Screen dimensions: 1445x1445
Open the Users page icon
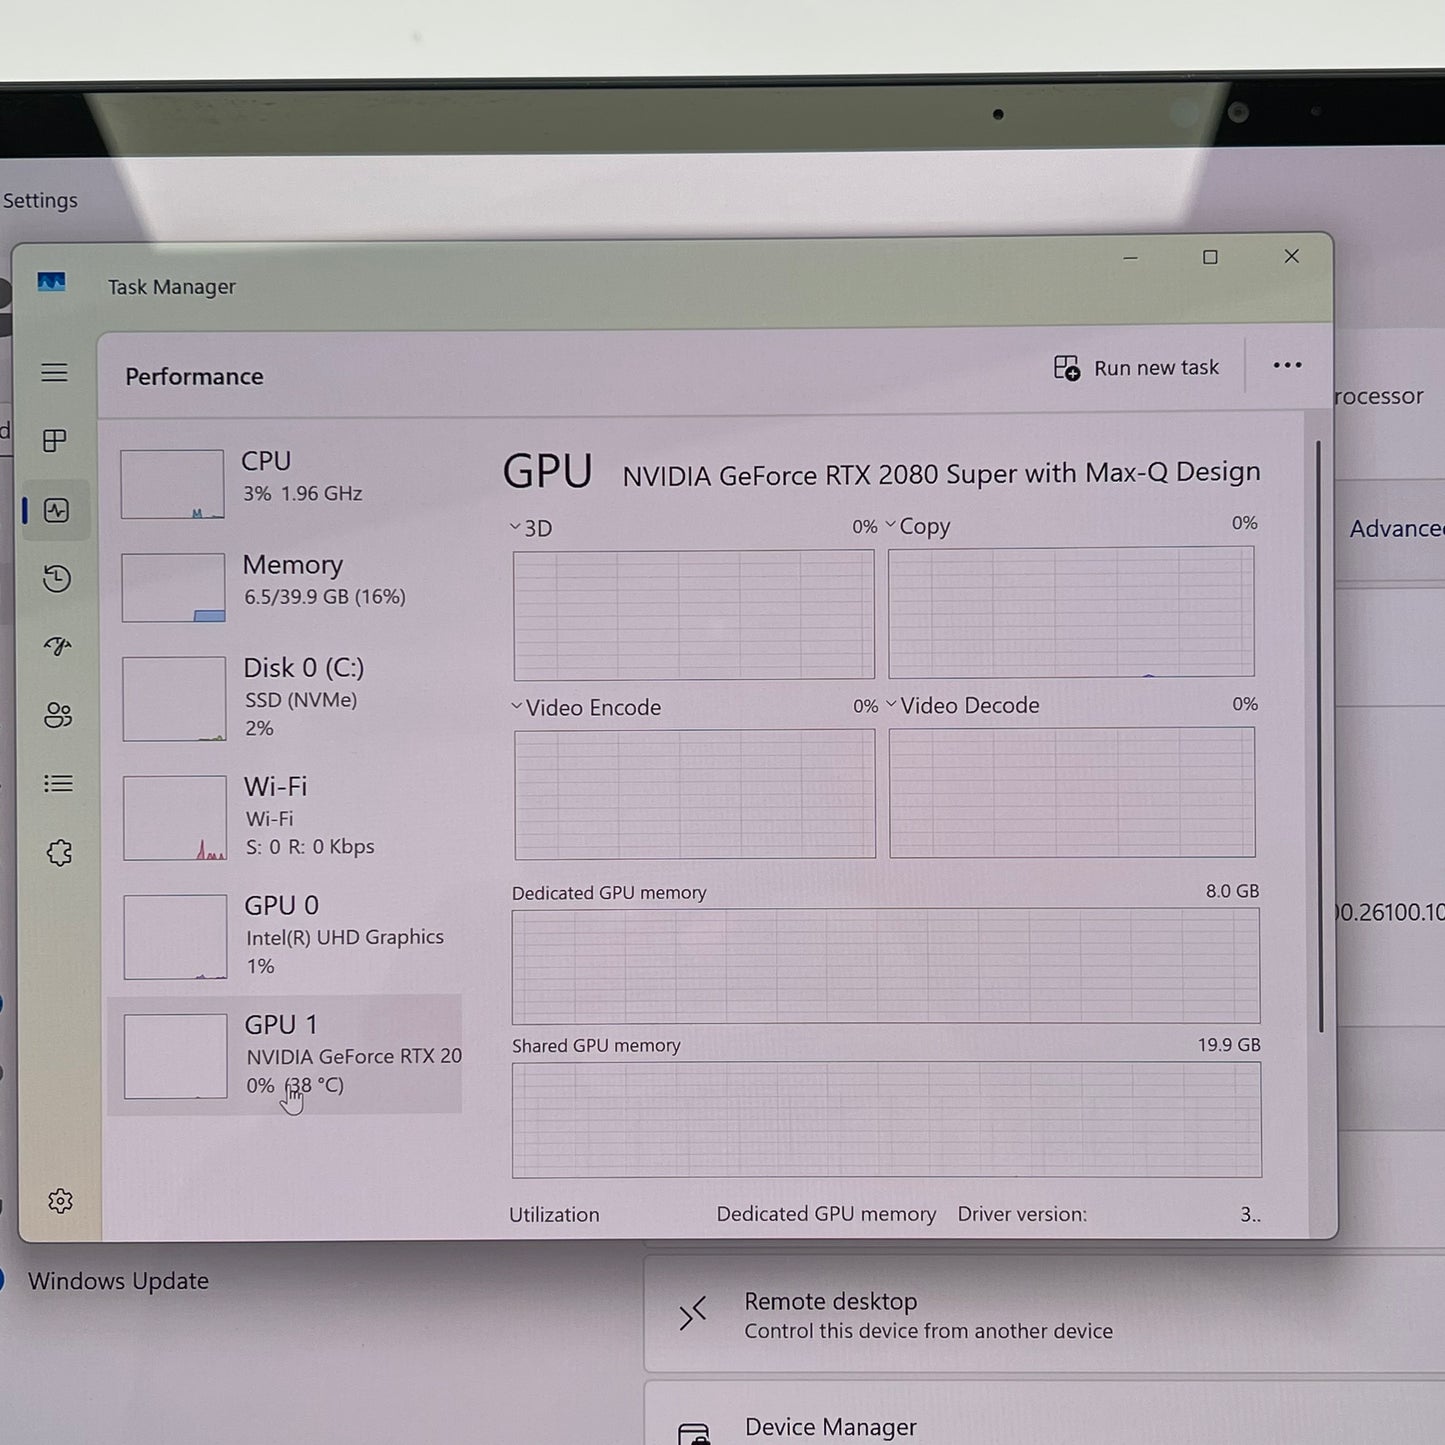(58, 715)
